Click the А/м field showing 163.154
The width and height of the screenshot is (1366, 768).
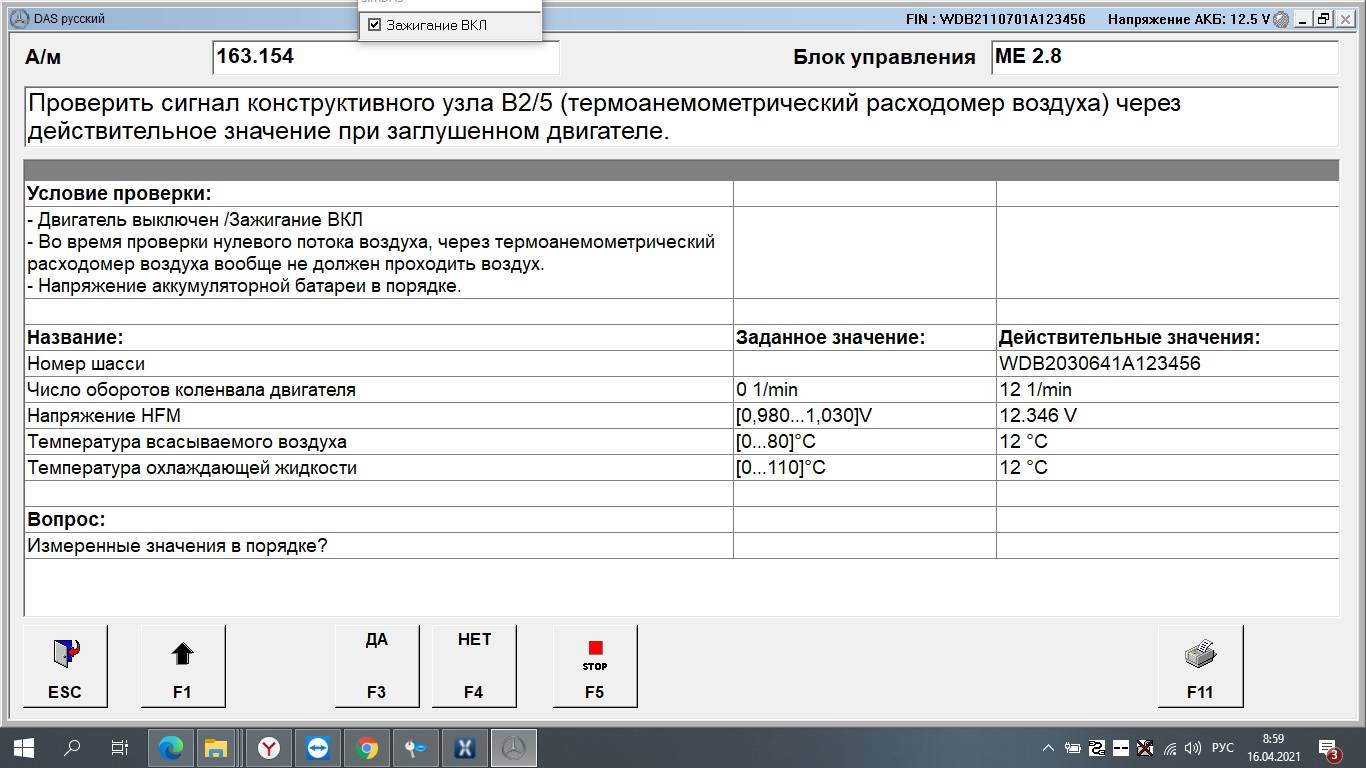[x=386, y=57]
